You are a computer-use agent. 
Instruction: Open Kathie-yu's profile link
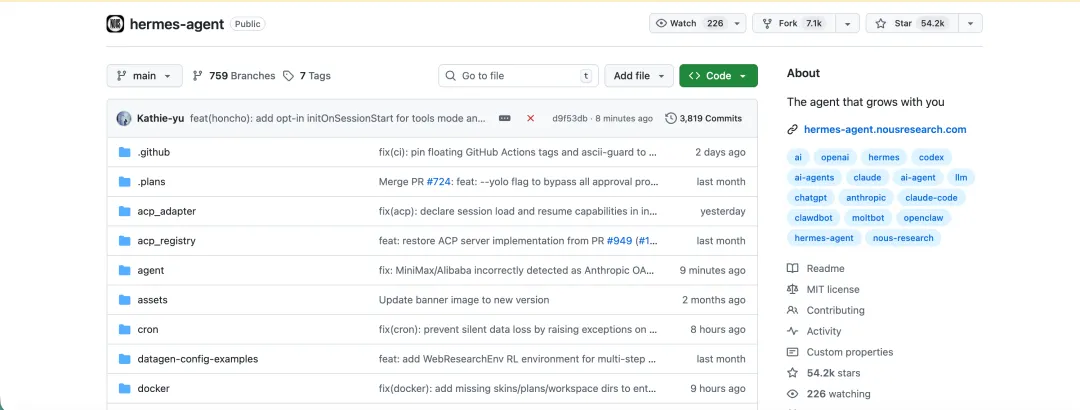pyautogui.click(x=160, y=119)
